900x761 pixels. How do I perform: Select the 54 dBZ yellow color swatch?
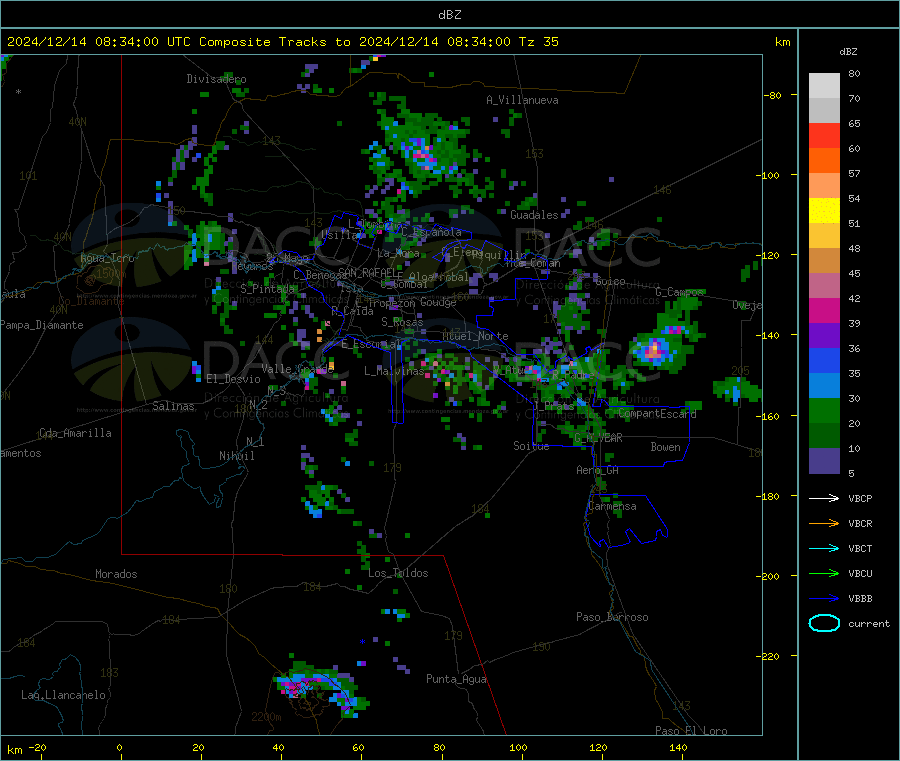824,211
